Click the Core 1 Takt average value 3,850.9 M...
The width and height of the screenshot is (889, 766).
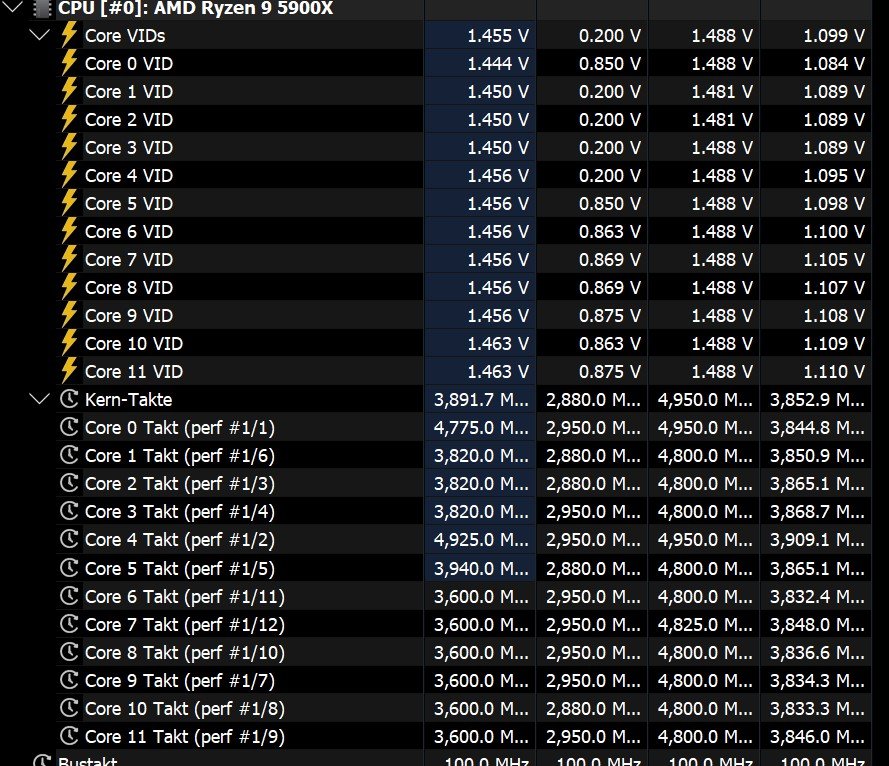(x=817, y=456)
